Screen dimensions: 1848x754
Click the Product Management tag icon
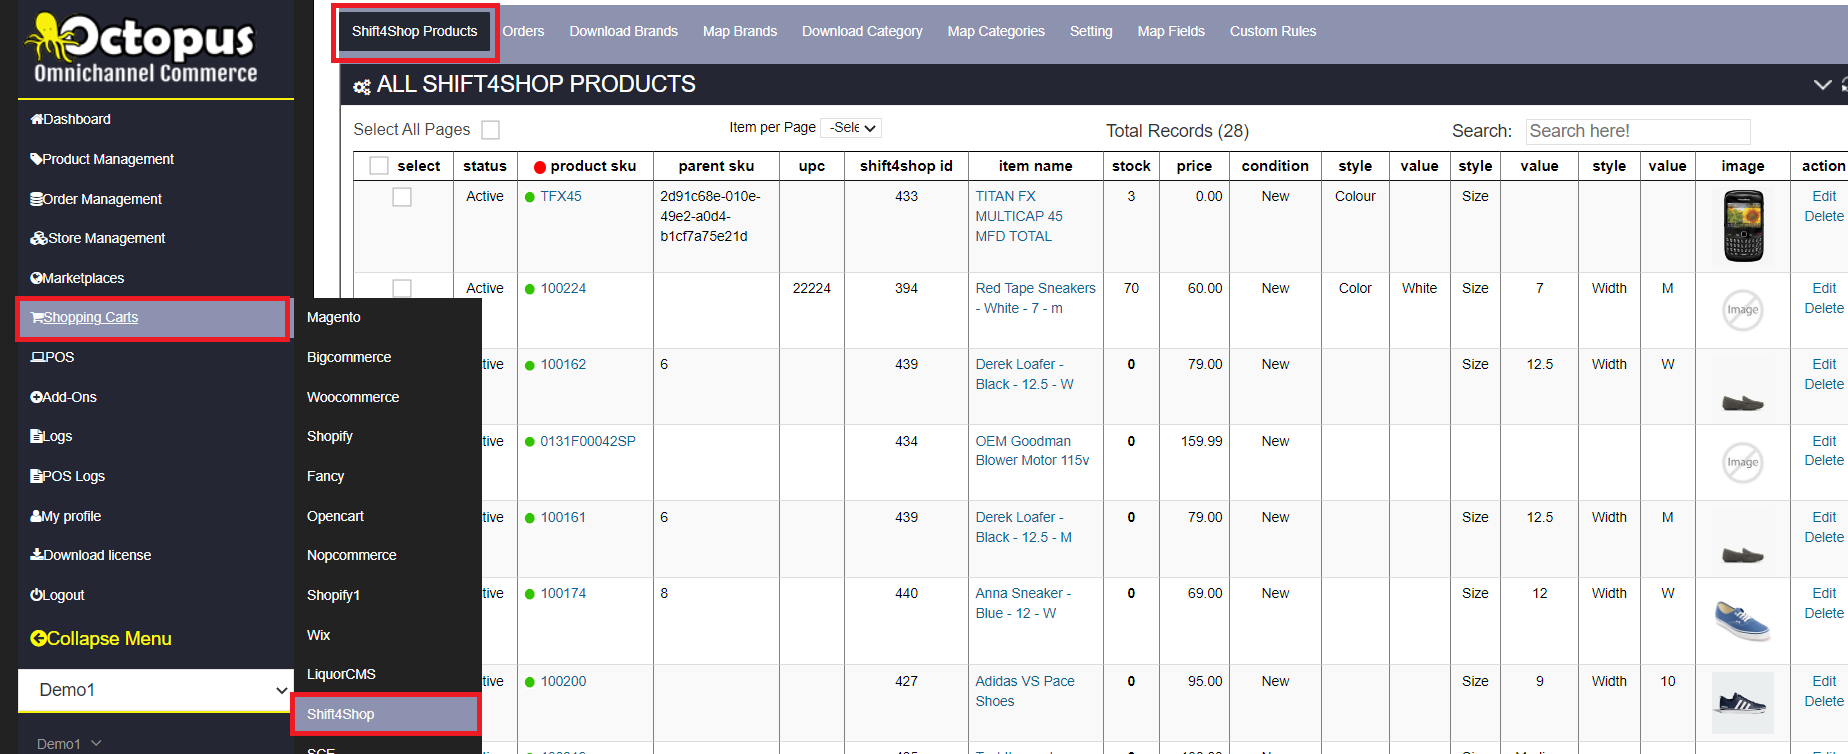pos(36,159)
